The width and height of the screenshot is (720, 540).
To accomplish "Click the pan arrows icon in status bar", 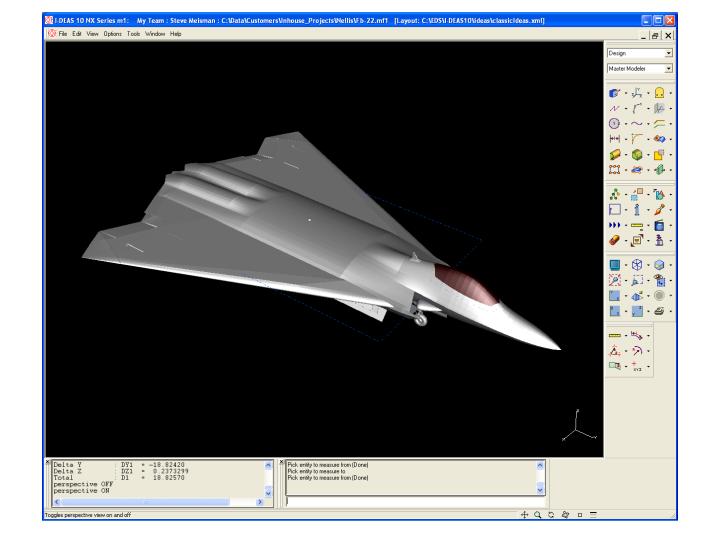I will click(x=524, y=515).
